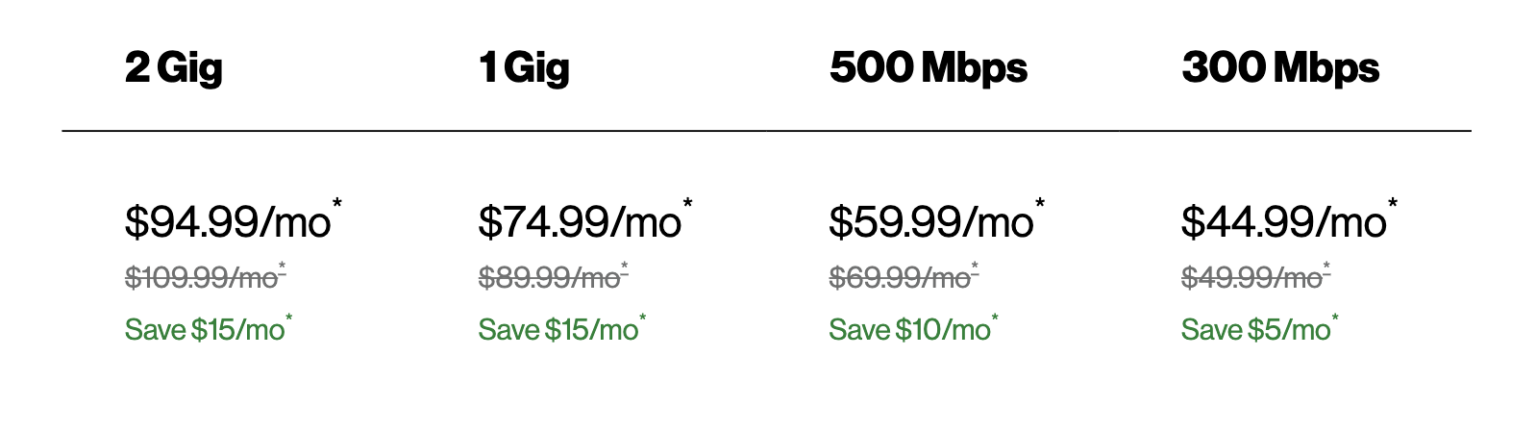Click the green Save $5/mo text

pyautogui.click(x=1255, y=329)
